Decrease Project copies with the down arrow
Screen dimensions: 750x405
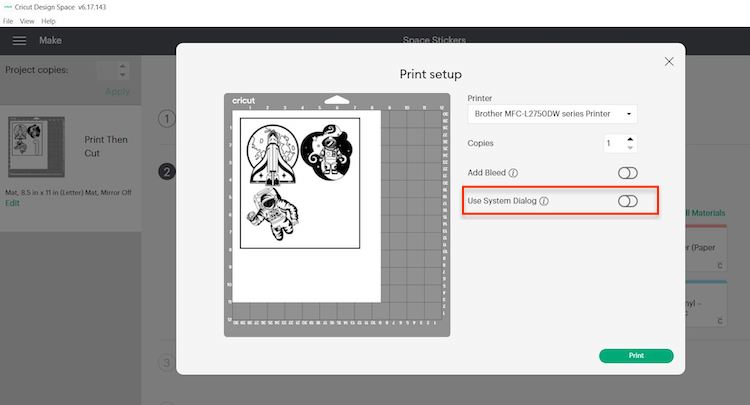[x=122, y=75]
